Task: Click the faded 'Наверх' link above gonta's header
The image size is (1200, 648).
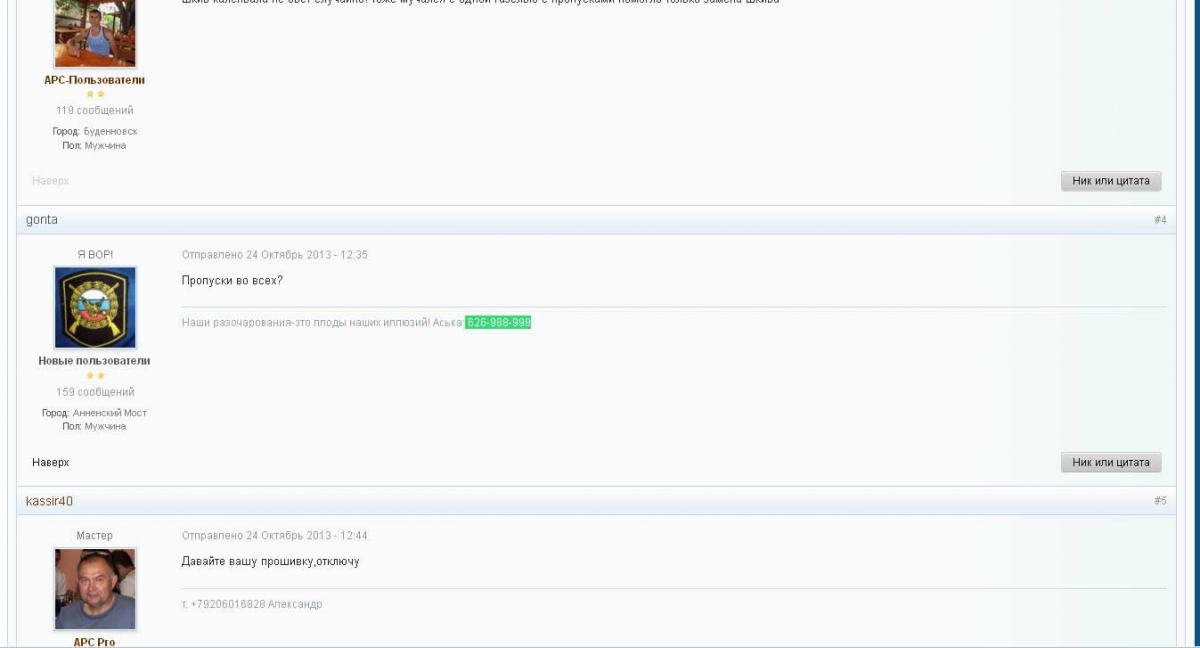Action: point(51,181)
